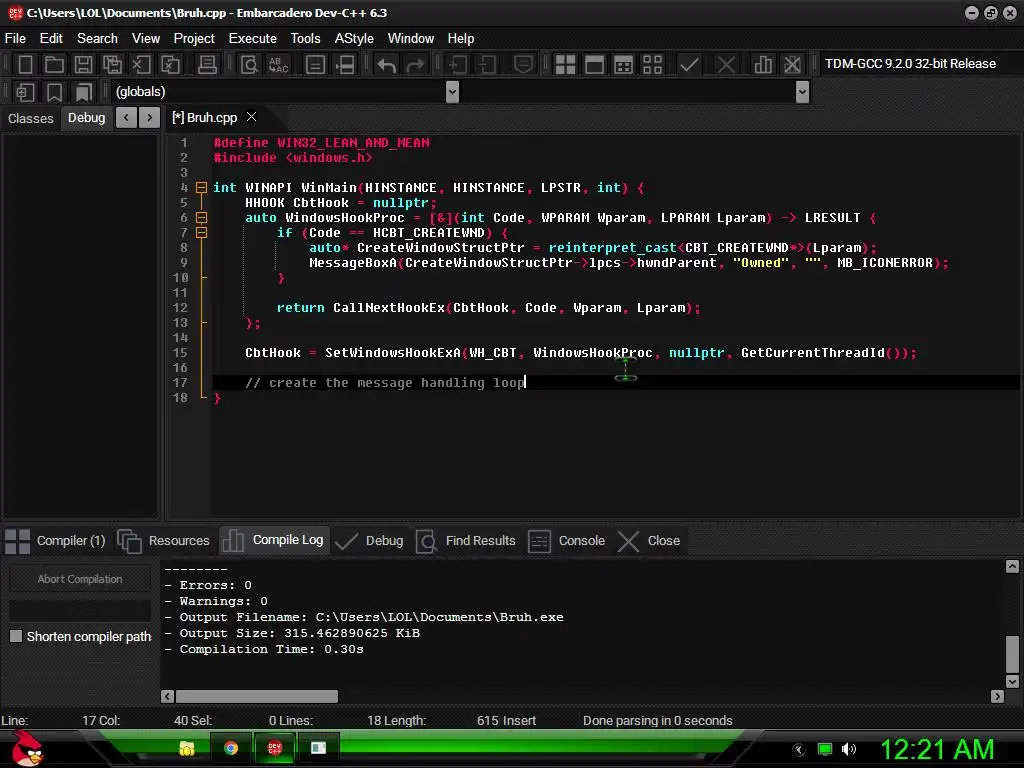Open the Tools menu
Image resolution: width=1024 pixels, height=768 pixels.
(305, 39)
